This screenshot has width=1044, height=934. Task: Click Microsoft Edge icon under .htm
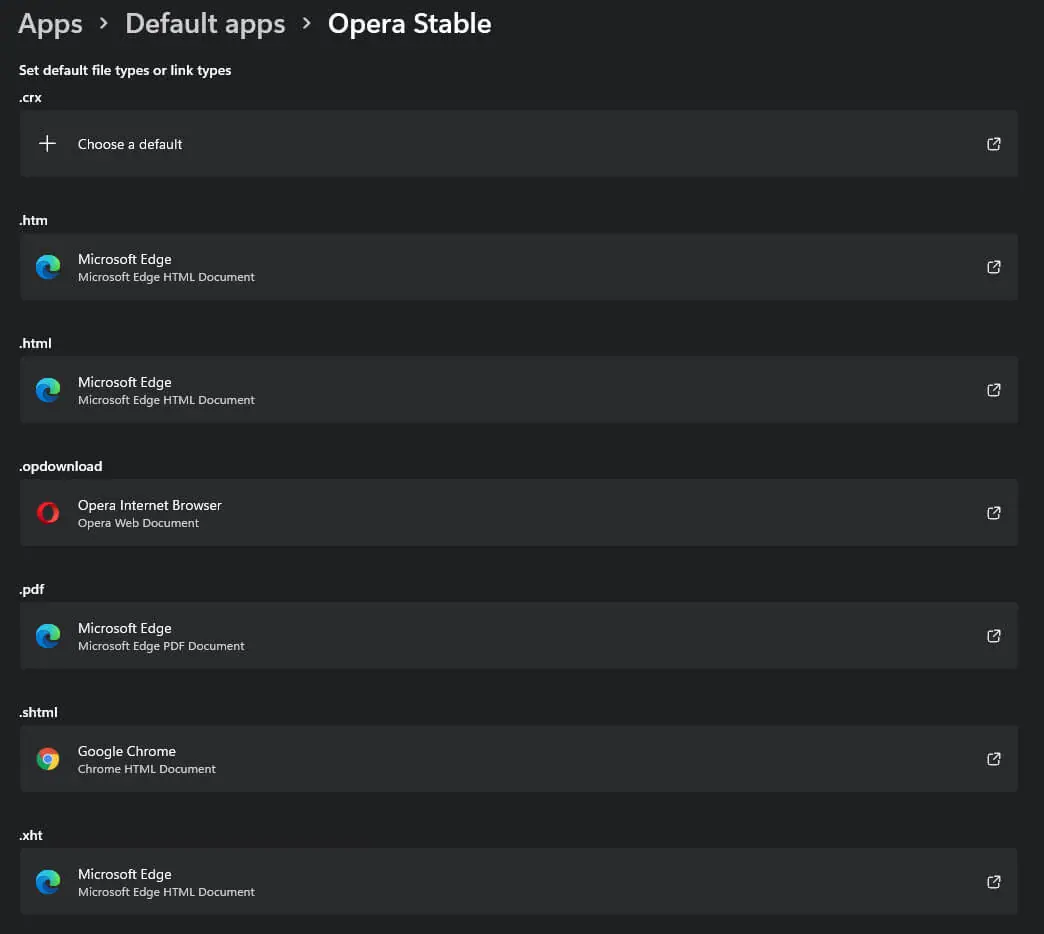coord(48,267)
